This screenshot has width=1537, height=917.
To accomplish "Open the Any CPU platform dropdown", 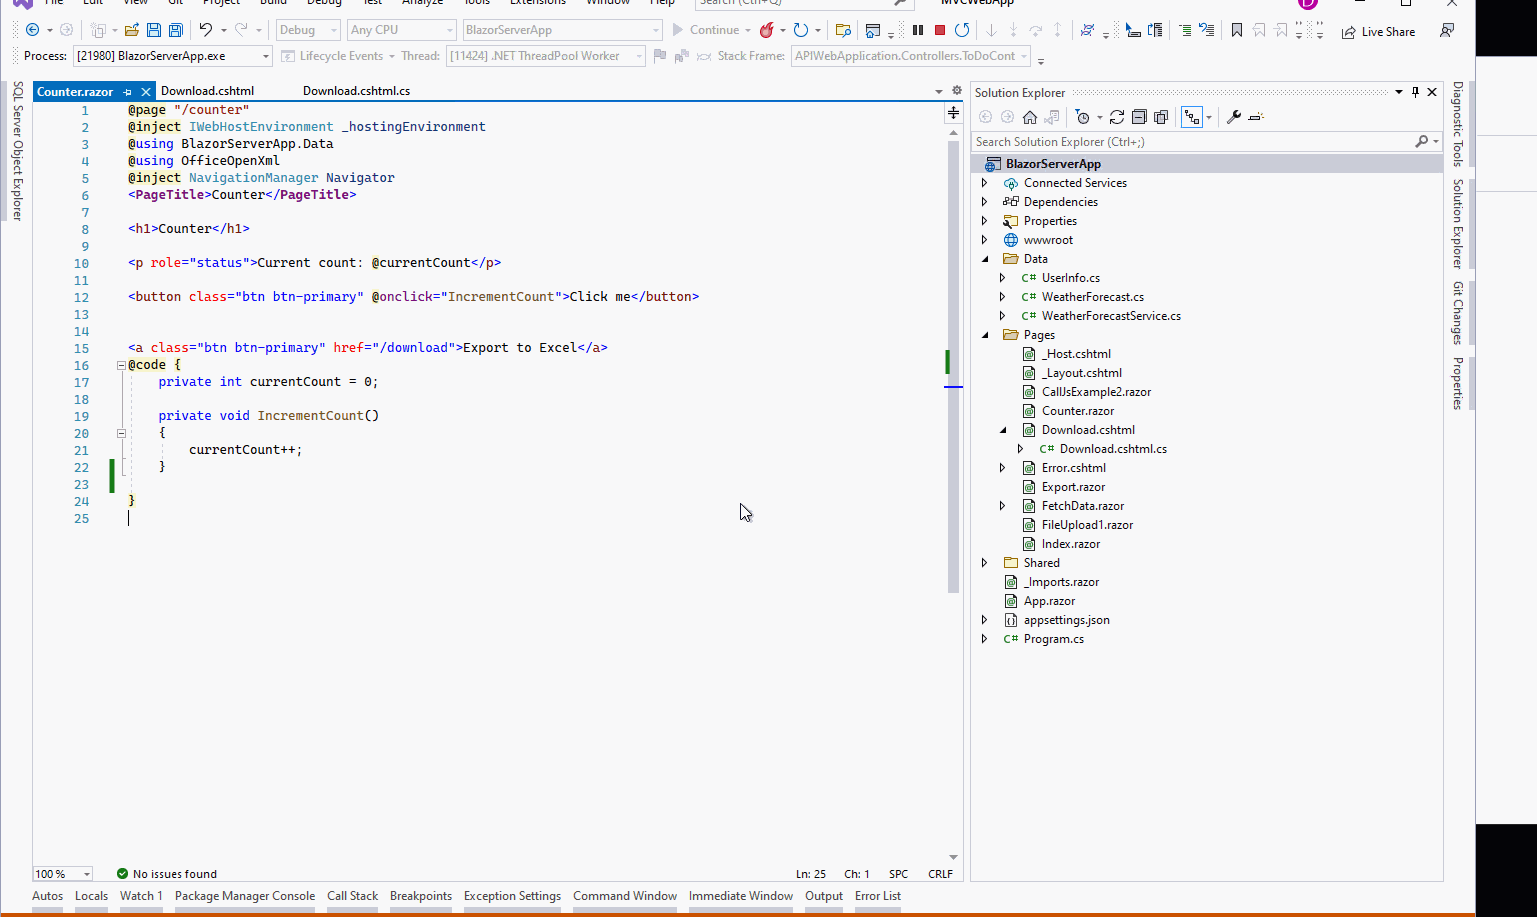I will pos(402,30).
